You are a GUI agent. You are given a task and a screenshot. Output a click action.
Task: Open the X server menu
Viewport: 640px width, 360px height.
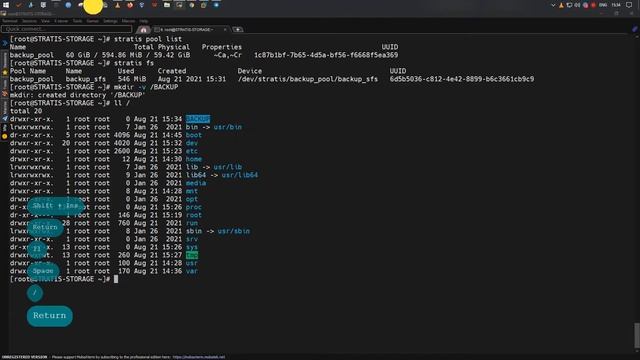61,21
